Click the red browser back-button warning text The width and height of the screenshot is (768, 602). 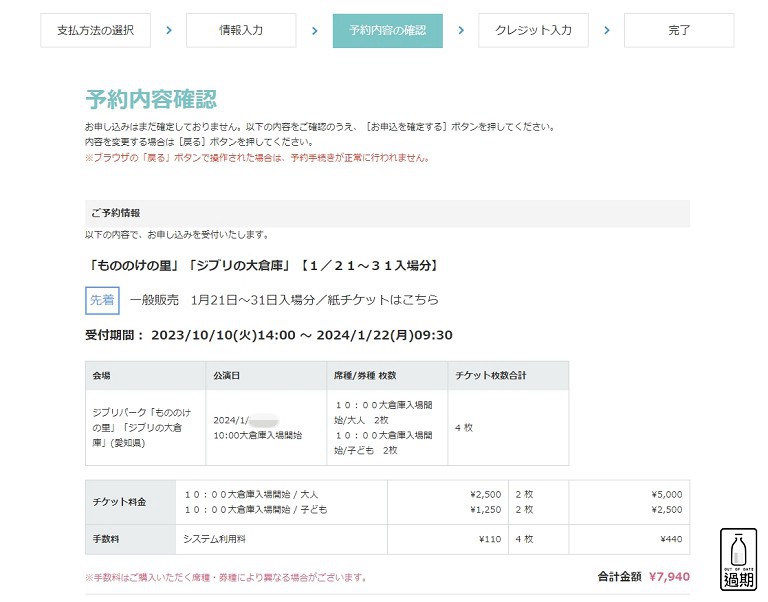(258, 158)
